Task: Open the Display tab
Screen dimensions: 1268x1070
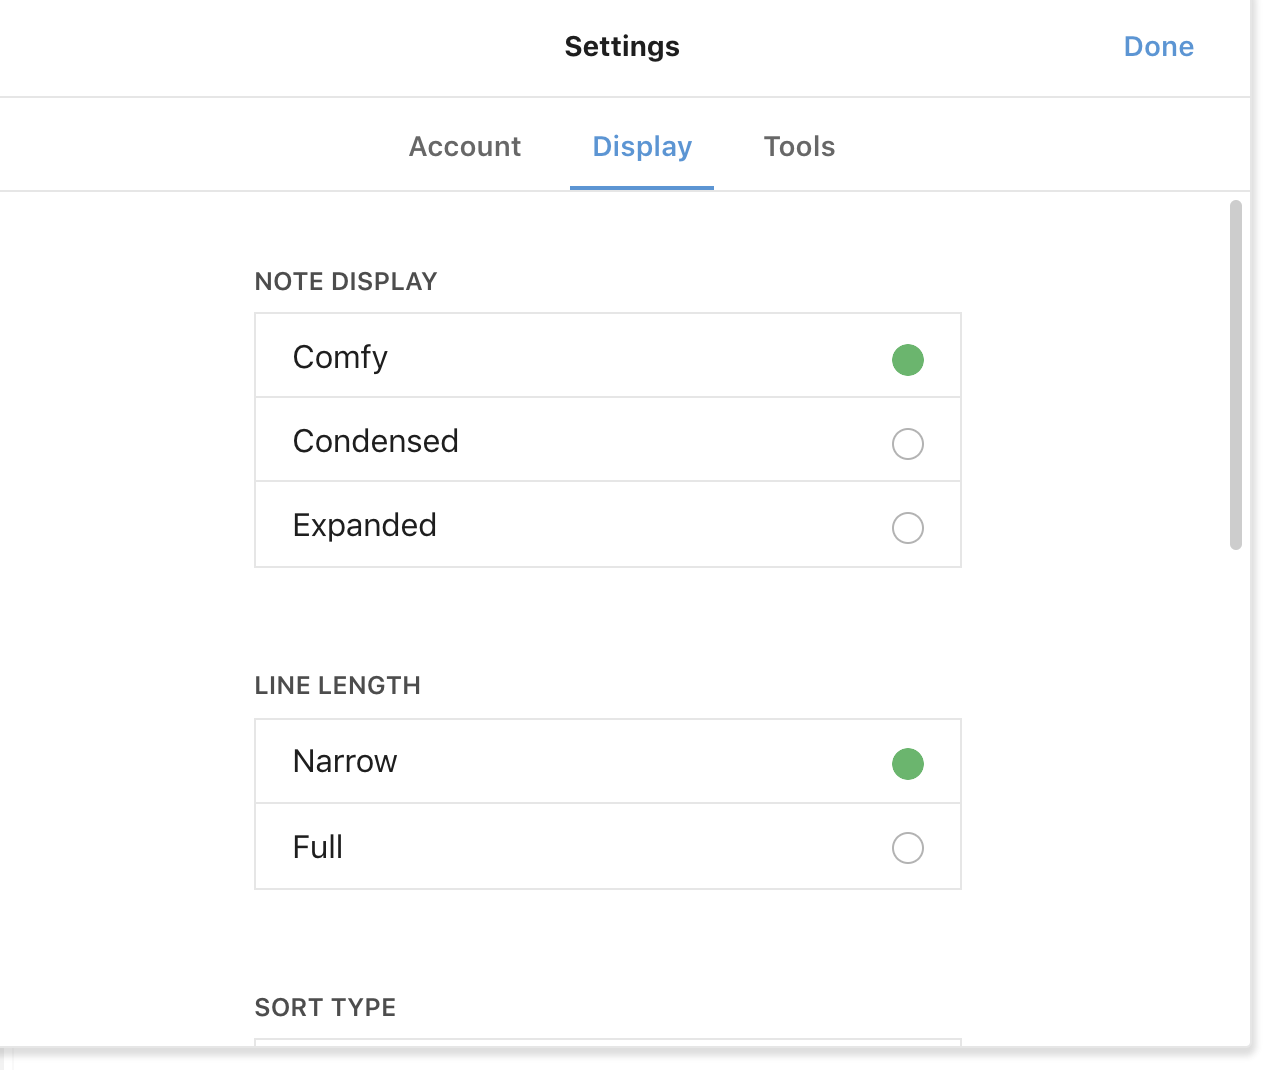Action: pos(642,146)
